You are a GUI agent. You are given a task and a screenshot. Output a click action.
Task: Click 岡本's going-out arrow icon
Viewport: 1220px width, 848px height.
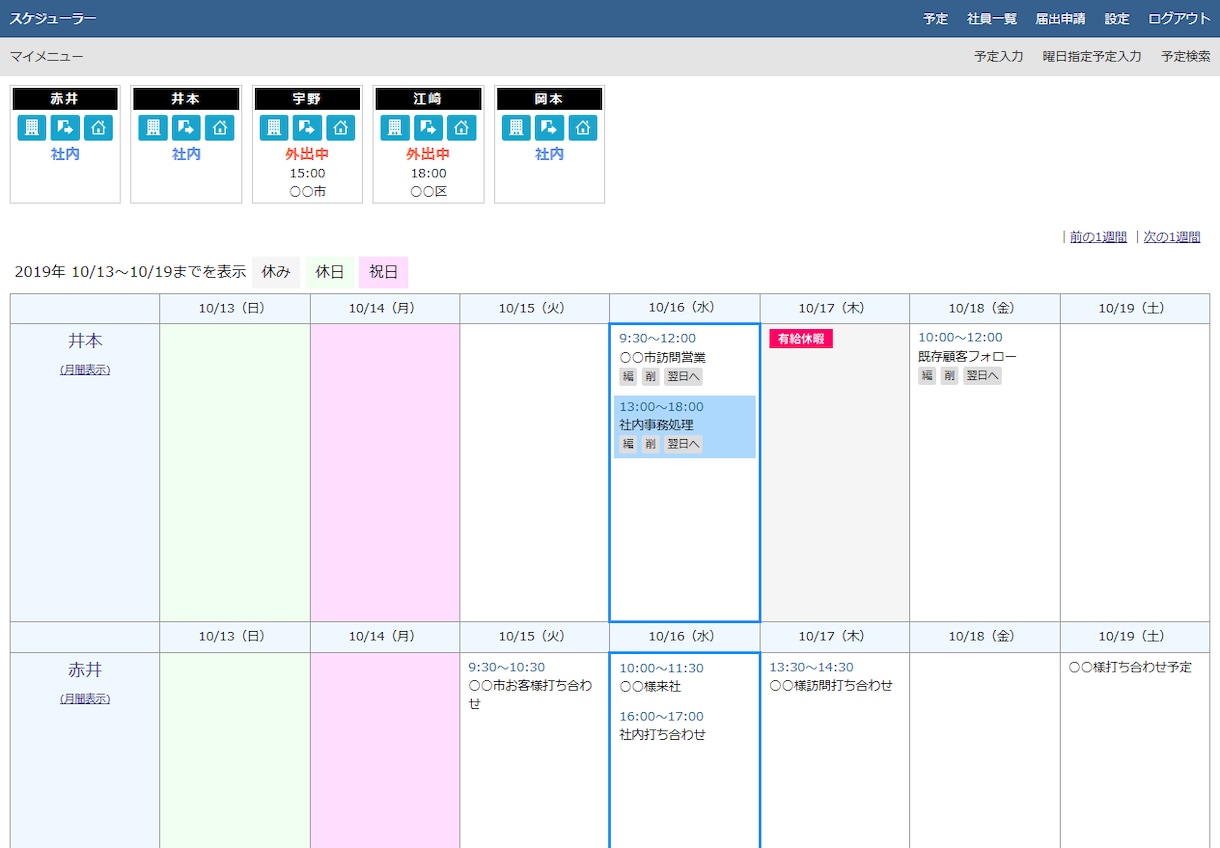[x=549, y=128]
